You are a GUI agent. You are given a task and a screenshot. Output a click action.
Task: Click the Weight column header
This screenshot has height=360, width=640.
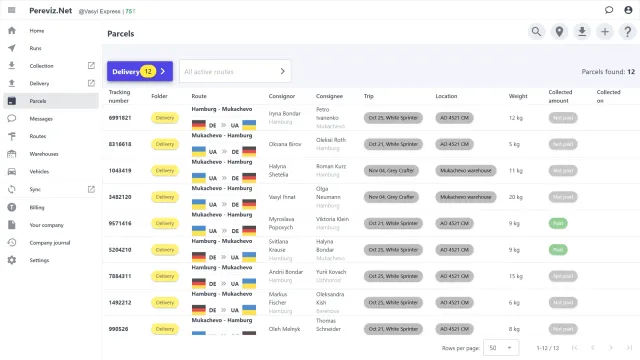click(518, 96)
